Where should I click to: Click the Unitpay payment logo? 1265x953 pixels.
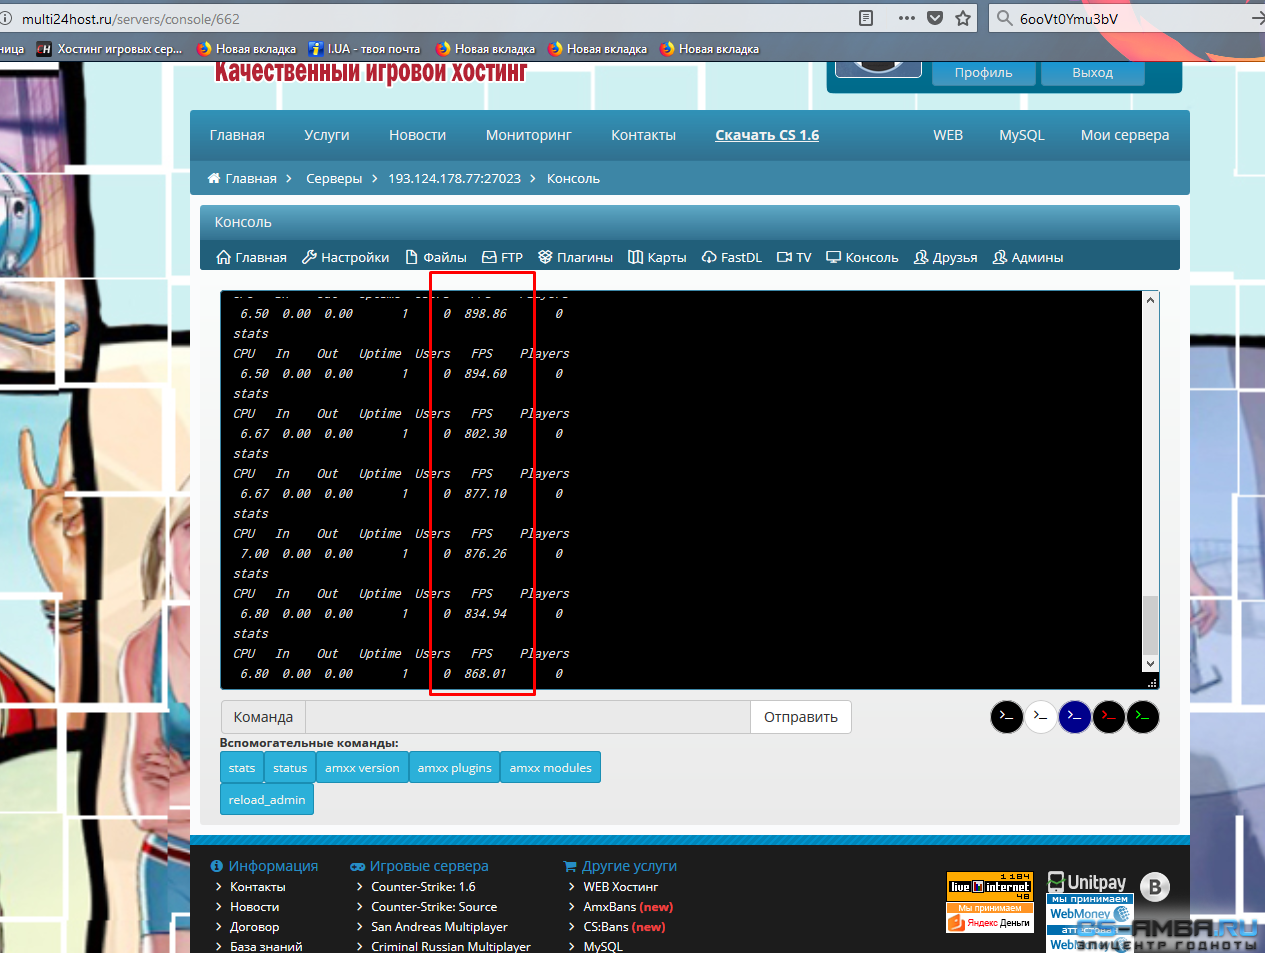pyautogui.click(x=1087, y=882)
